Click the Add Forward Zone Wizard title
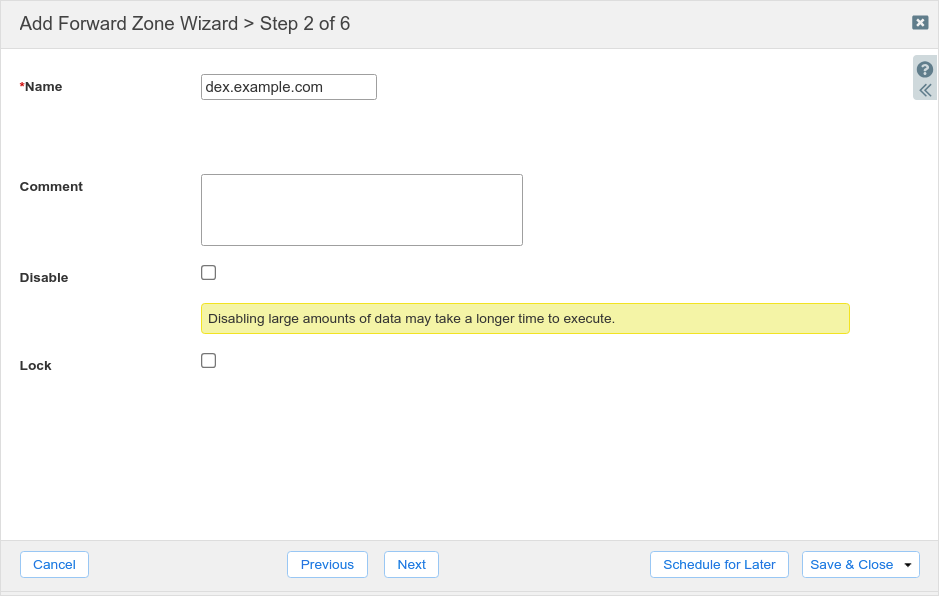939x596 pixels. [128, 23]
